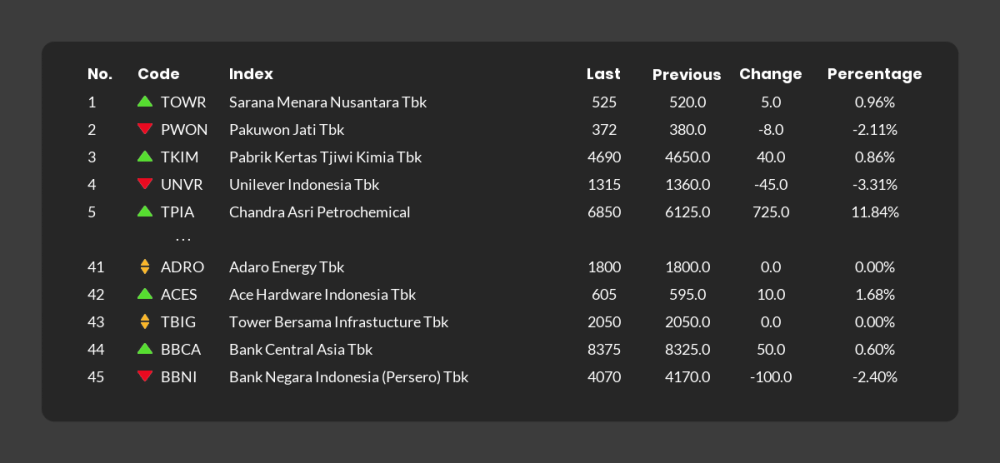Click the 11.84% percentage value
1000x463 pixels.
pos(875,212)
